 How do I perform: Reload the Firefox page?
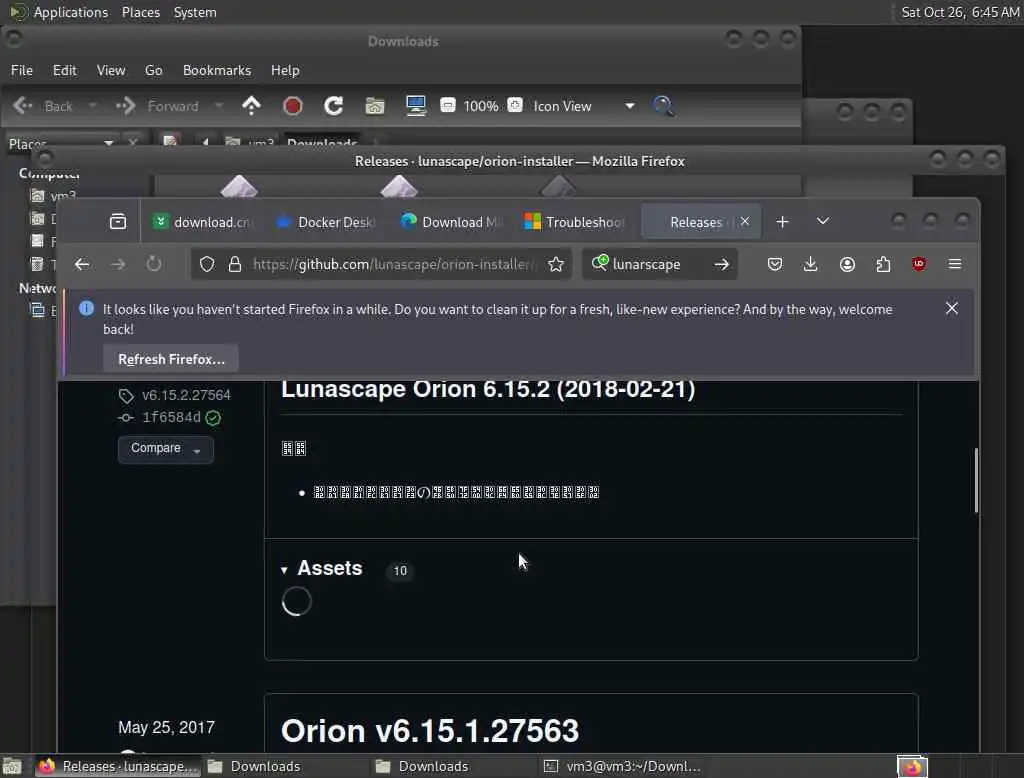point(153,264)
